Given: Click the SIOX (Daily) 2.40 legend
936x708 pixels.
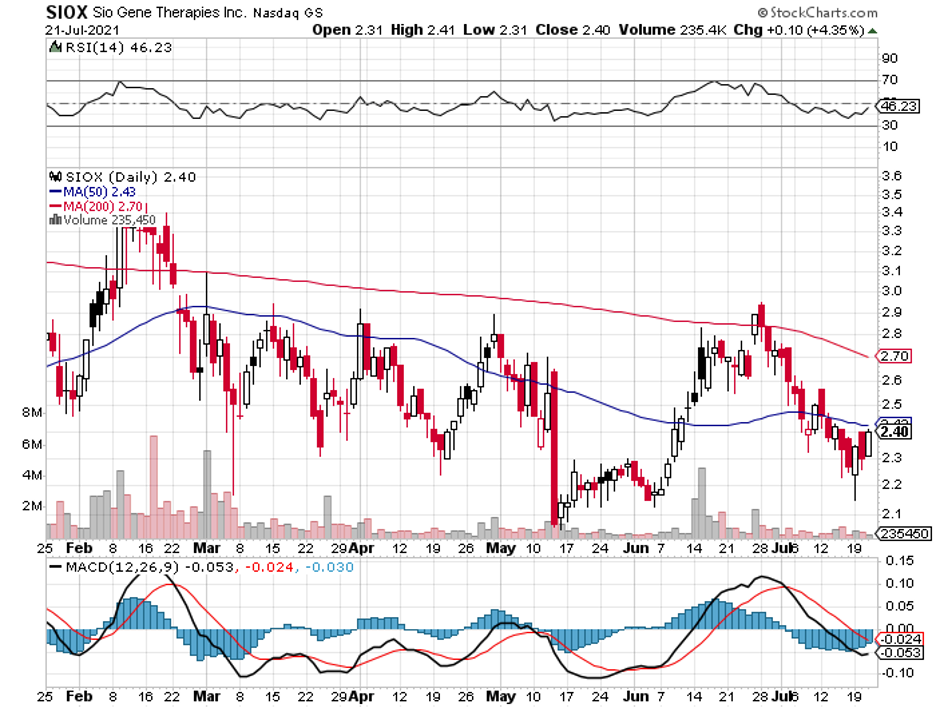Looking at the screenshot, I should (x=131, y=177).
